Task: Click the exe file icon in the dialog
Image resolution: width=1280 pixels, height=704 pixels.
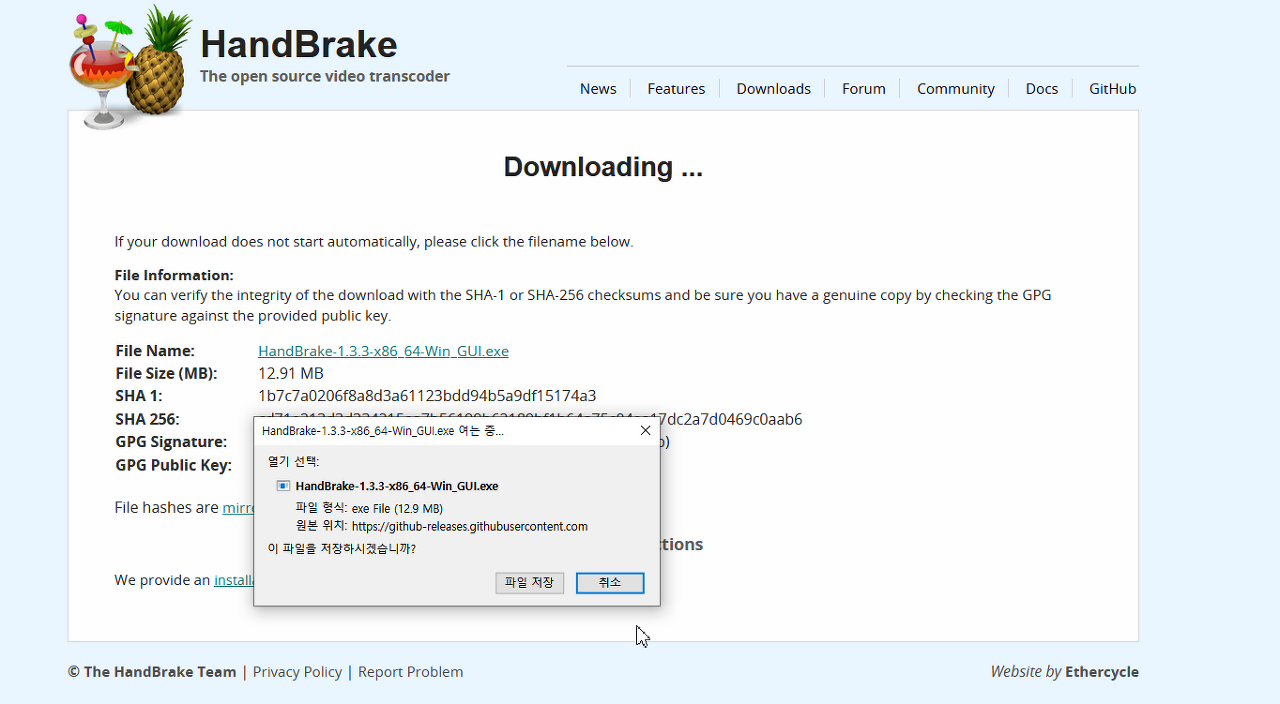Action: click(x=283, y=486)
